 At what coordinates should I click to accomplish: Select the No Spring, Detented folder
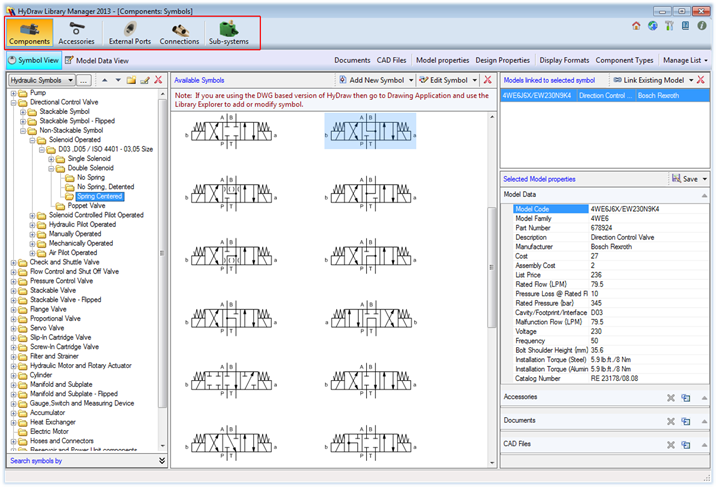[105, 187]
